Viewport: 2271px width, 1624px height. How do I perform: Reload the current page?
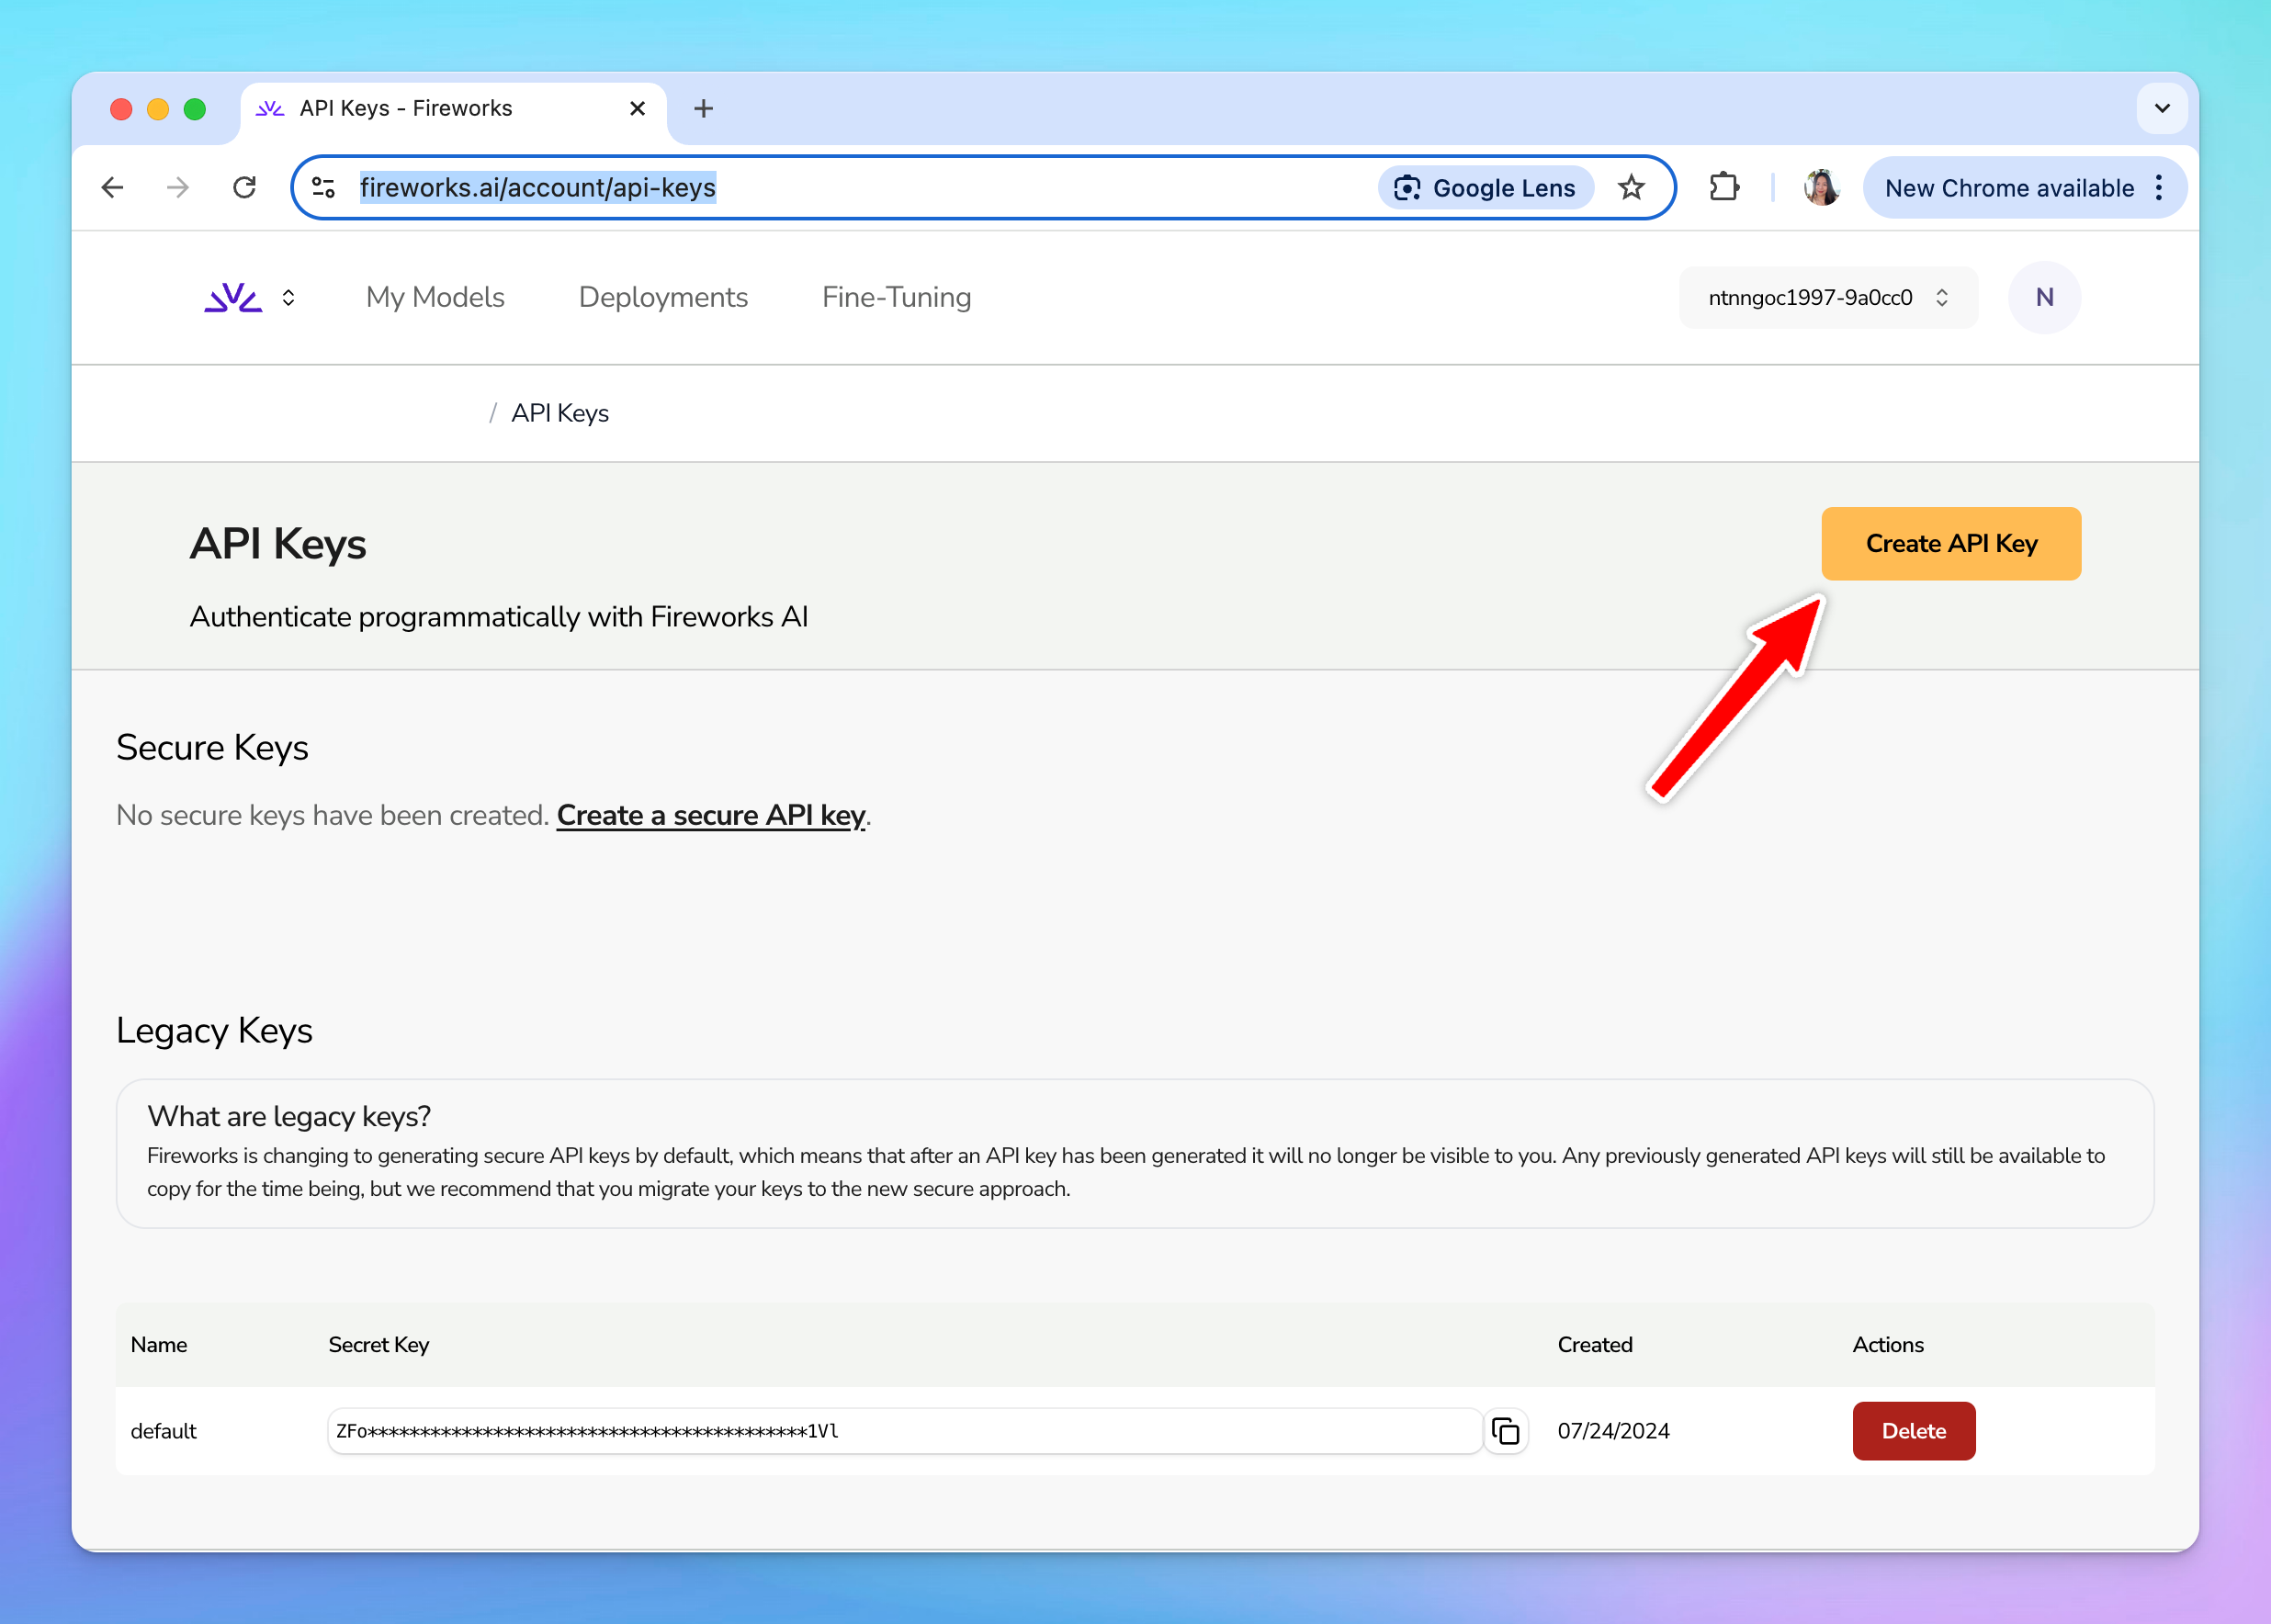tap(244, 188)
